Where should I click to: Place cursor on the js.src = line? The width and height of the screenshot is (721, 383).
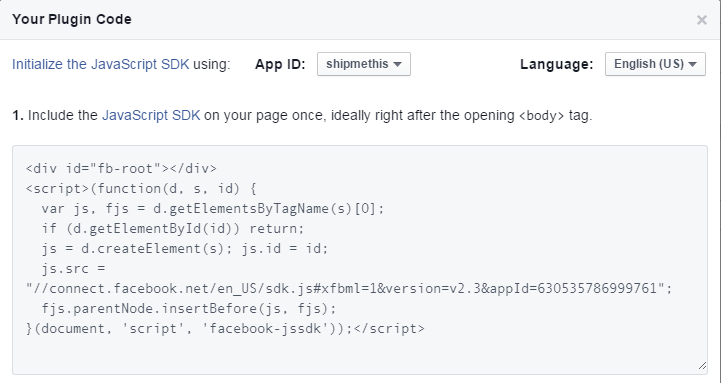click(x=74, y=269)
